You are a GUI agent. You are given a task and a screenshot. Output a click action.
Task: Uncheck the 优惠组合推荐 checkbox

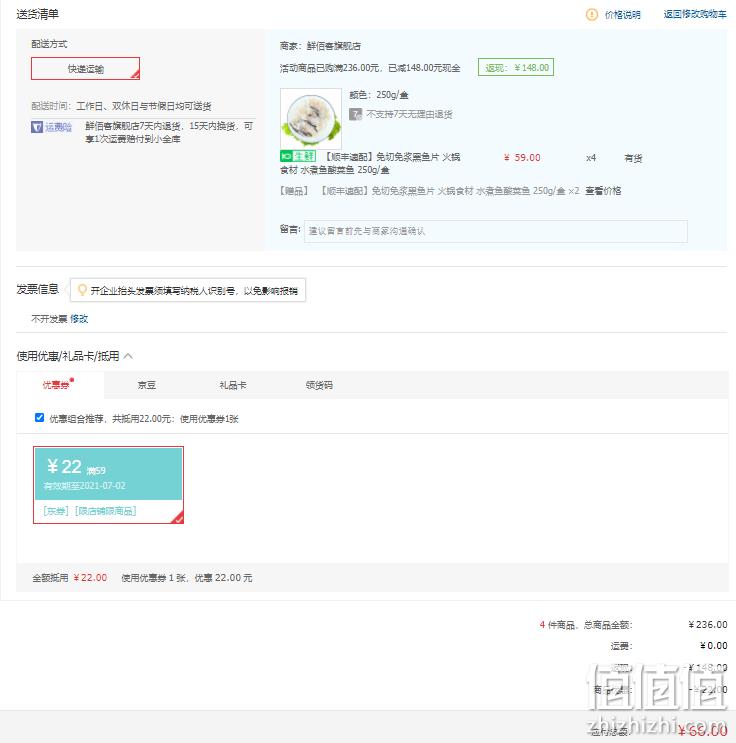pyautogui.click(x=39, y=417)
